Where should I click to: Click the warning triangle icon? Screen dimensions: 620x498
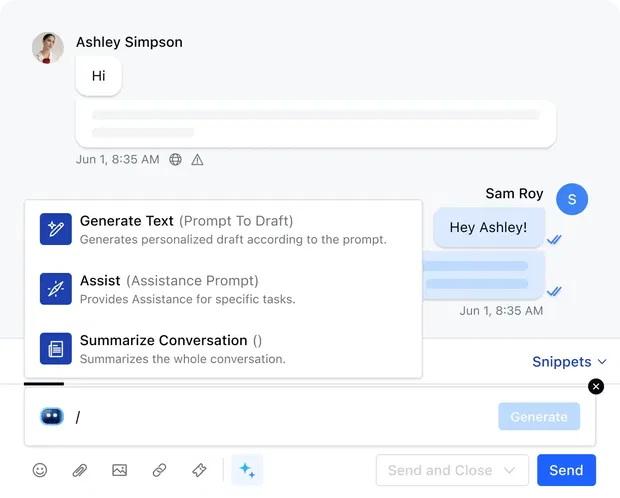pyautogui.click(x=197, y=160)
